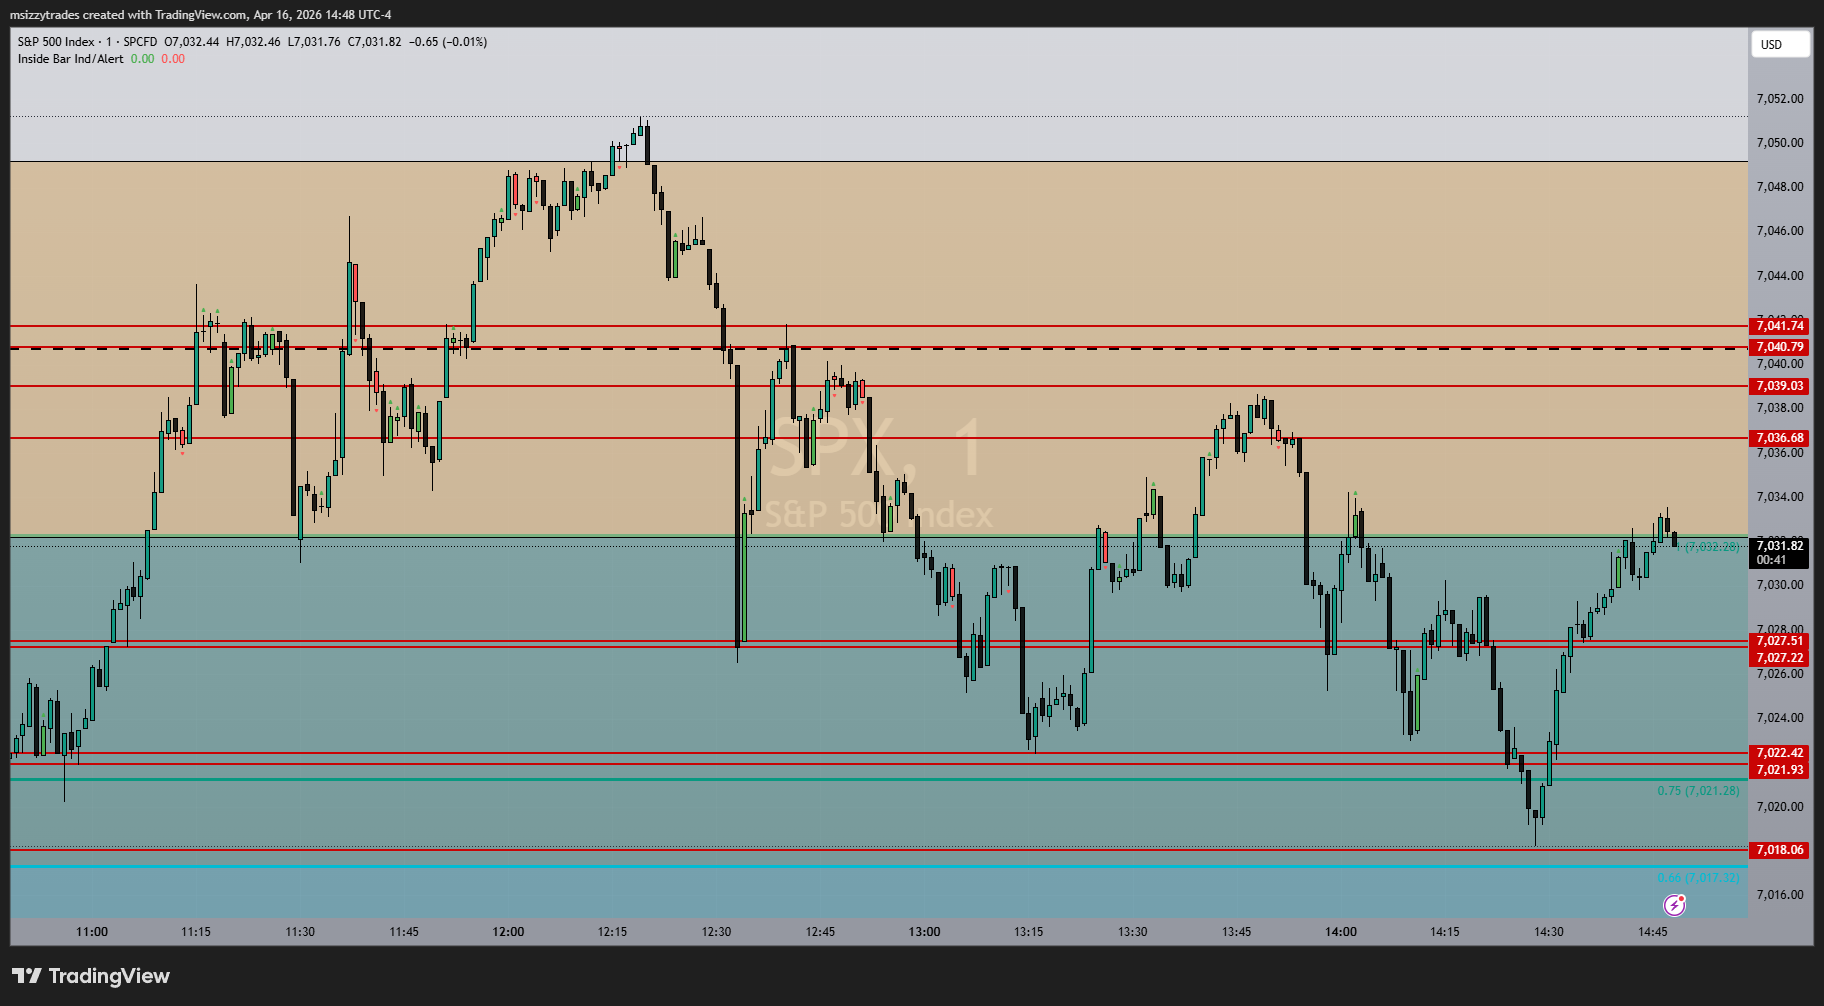Click the 7,038.00 price scale label

click(x=1780, y=408)
